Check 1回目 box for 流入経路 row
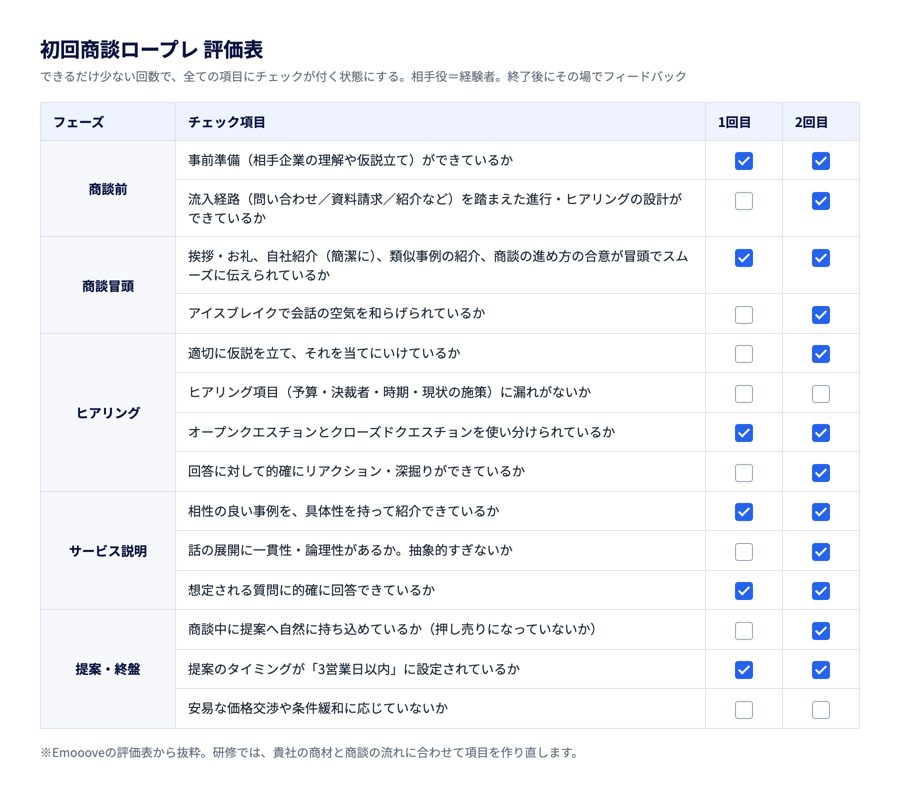The height and width of the screenshot is (794, 900). coord(743,201)
